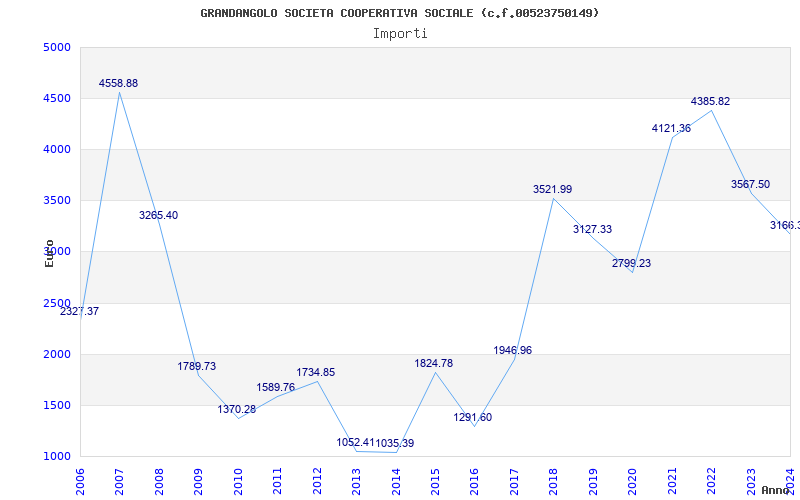Viewport: 800px width, 500px height.
Task: Click the 1035.39 data label
Action: click(395, 443)
